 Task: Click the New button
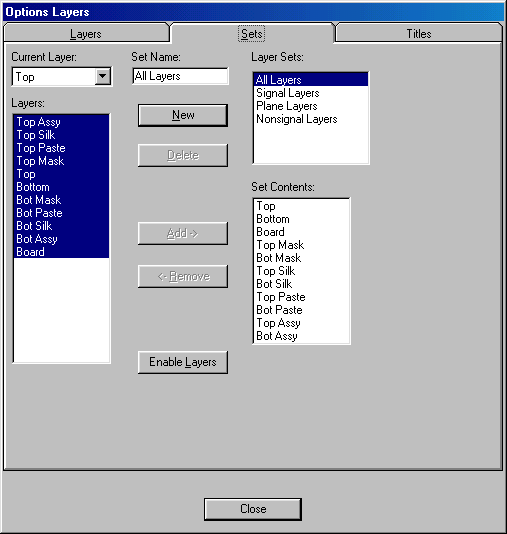click(183, 115)
